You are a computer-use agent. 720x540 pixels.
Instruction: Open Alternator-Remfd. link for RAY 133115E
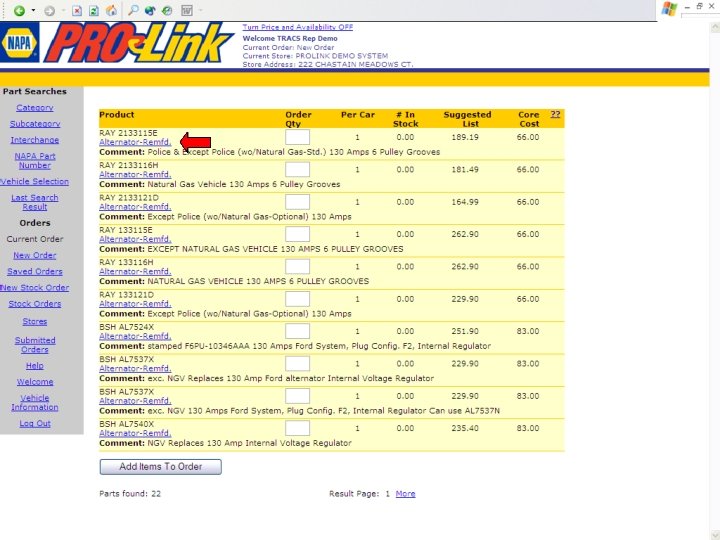click(135, 239)
